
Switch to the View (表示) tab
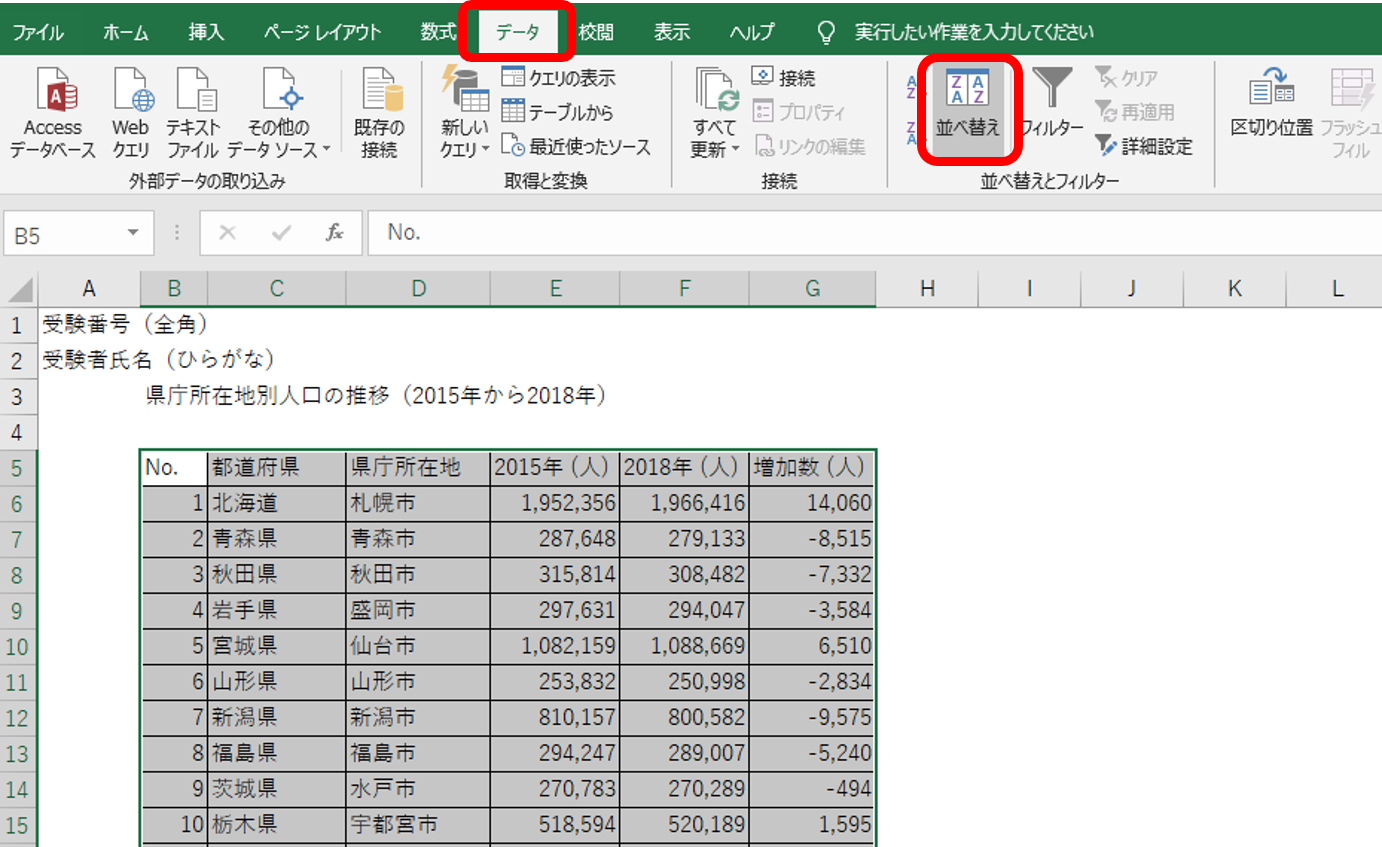672,32
